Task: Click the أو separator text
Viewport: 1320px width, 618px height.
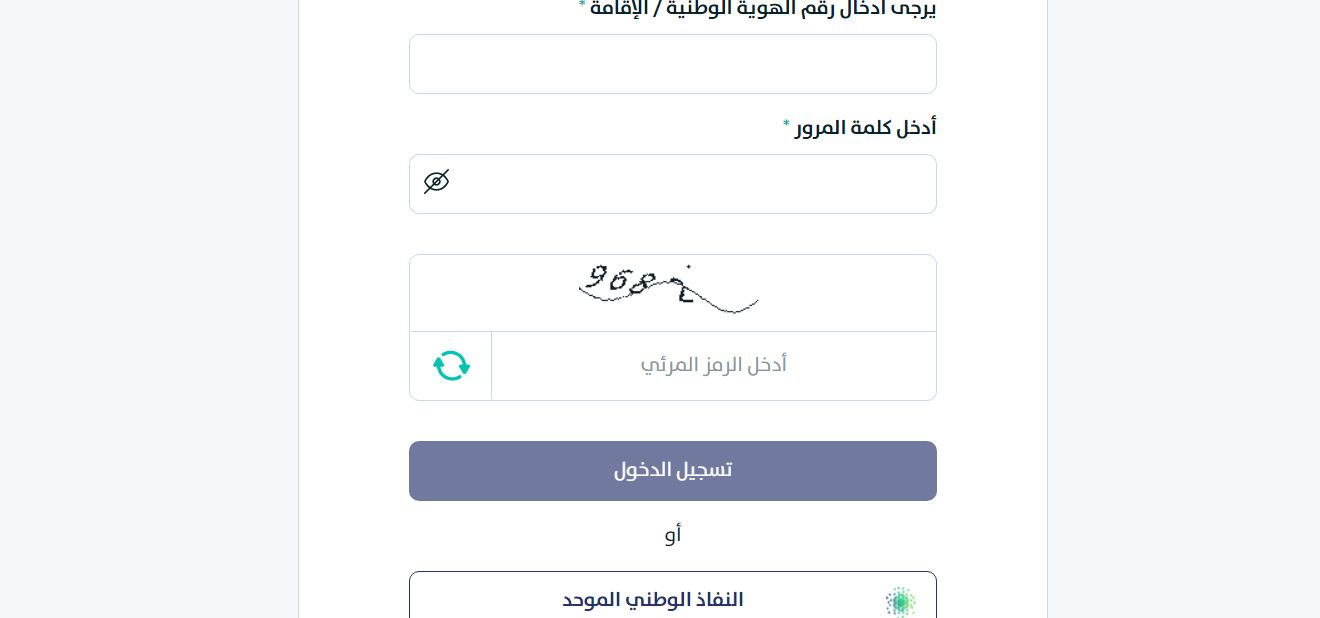Action: (x=673, y=534)
